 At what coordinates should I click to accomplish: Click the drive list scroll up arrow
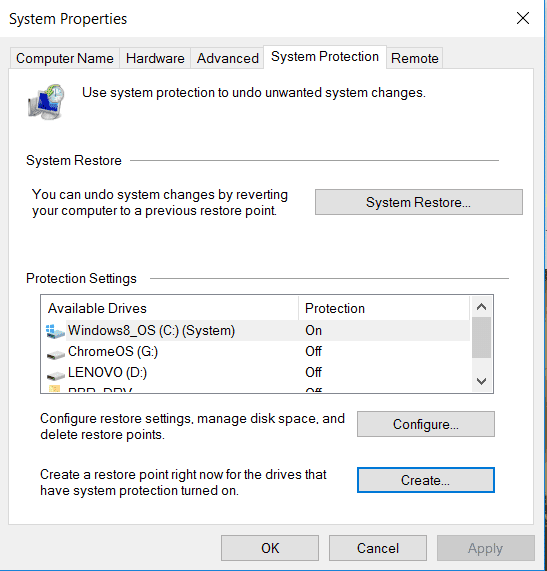[x=481, y=307]
